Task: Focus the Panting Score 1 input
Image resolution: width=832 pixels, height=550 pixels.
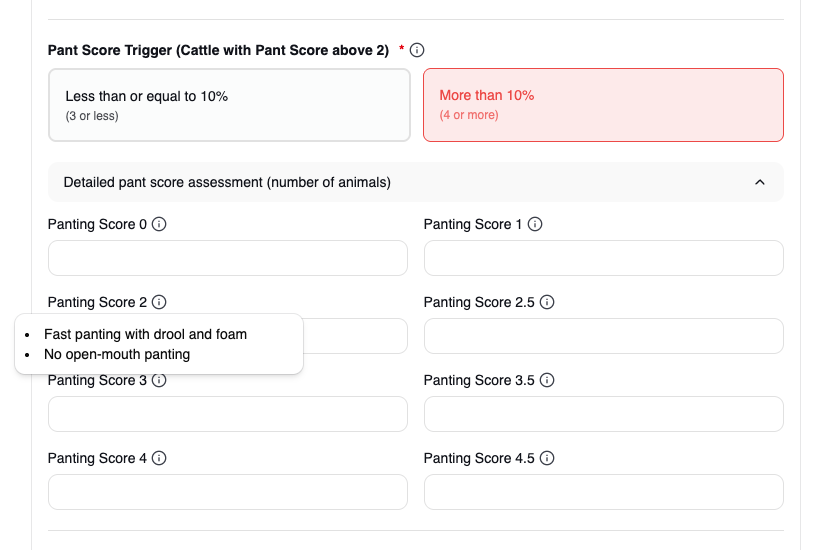Action: click(x=604, y=258)
